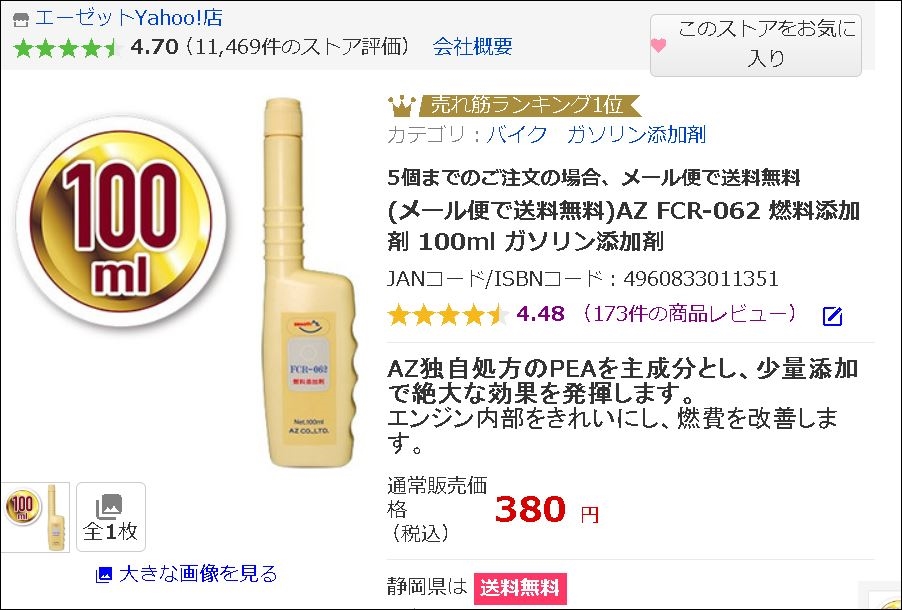Go to the バイク category link
The height and width of the screenshot is (610, 902).
[x=517, y=135]
